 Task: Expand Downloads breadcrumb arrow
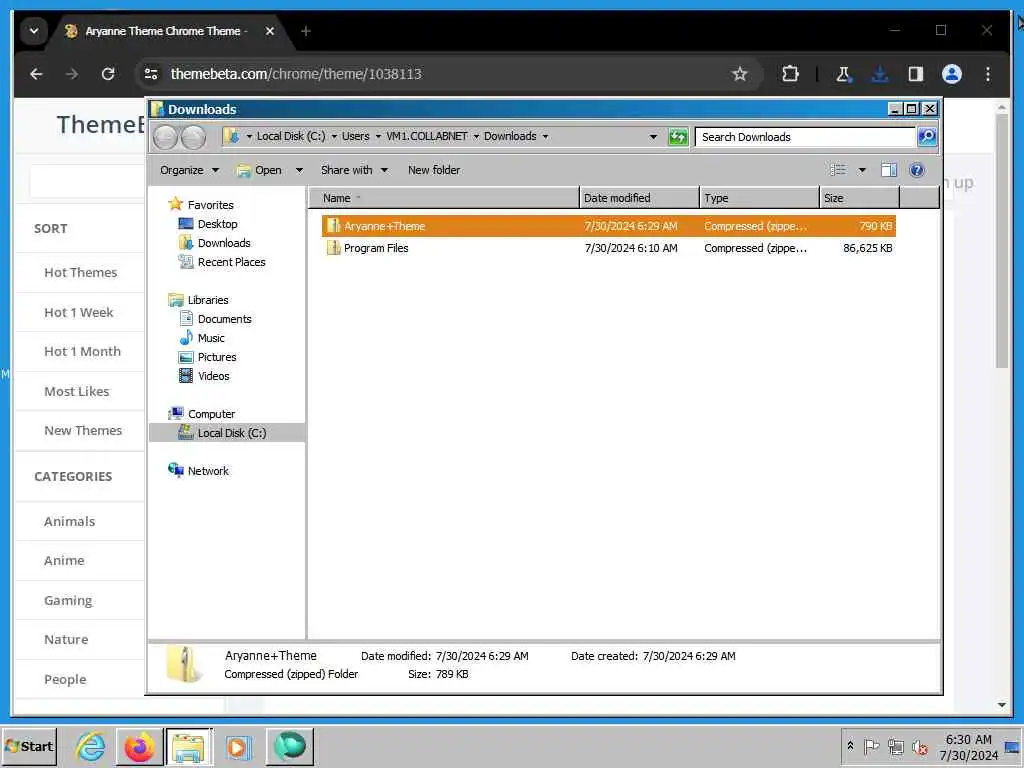545,136
